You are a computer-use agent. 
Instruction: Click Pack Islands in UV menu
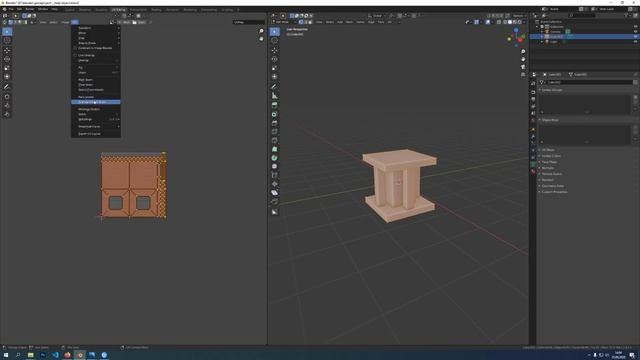[x=96, y=97]
